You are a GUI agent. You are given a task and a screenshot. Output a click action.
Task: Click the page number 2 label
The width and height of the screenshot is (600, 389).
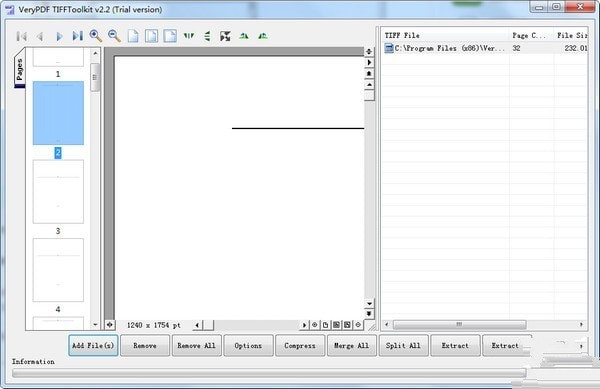tap(58, 153)
